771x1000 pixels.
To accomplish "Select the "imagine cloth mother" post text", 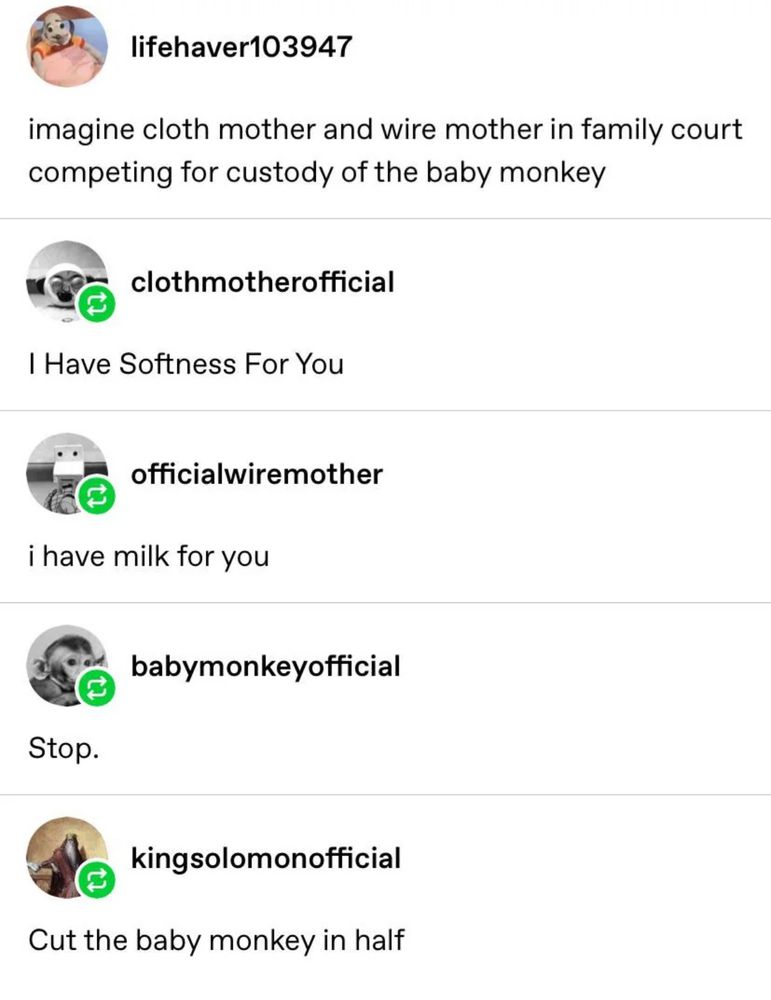I will [385, 151].
